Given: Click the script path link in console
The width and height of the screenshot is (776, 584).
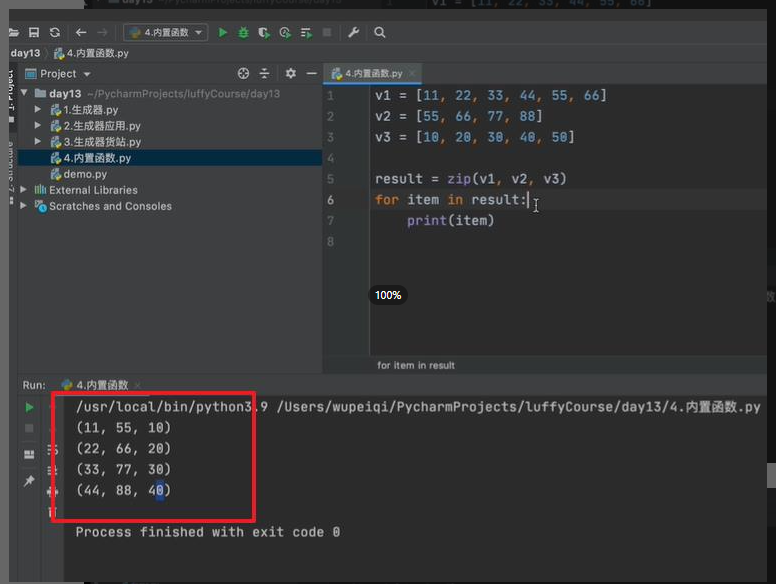Looking at the screenshot, I should click(x=518, y=407).
